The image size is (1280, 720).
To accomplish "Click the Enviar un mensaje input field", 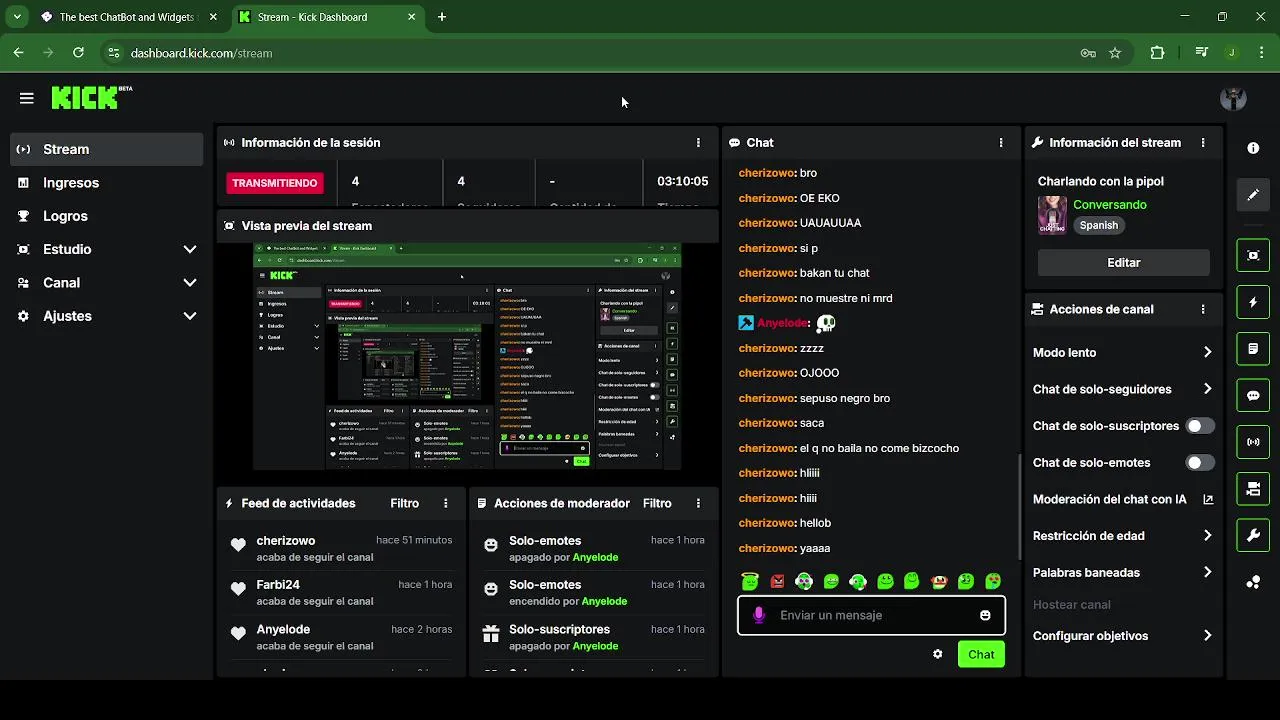I will click(x=871, y=615).
